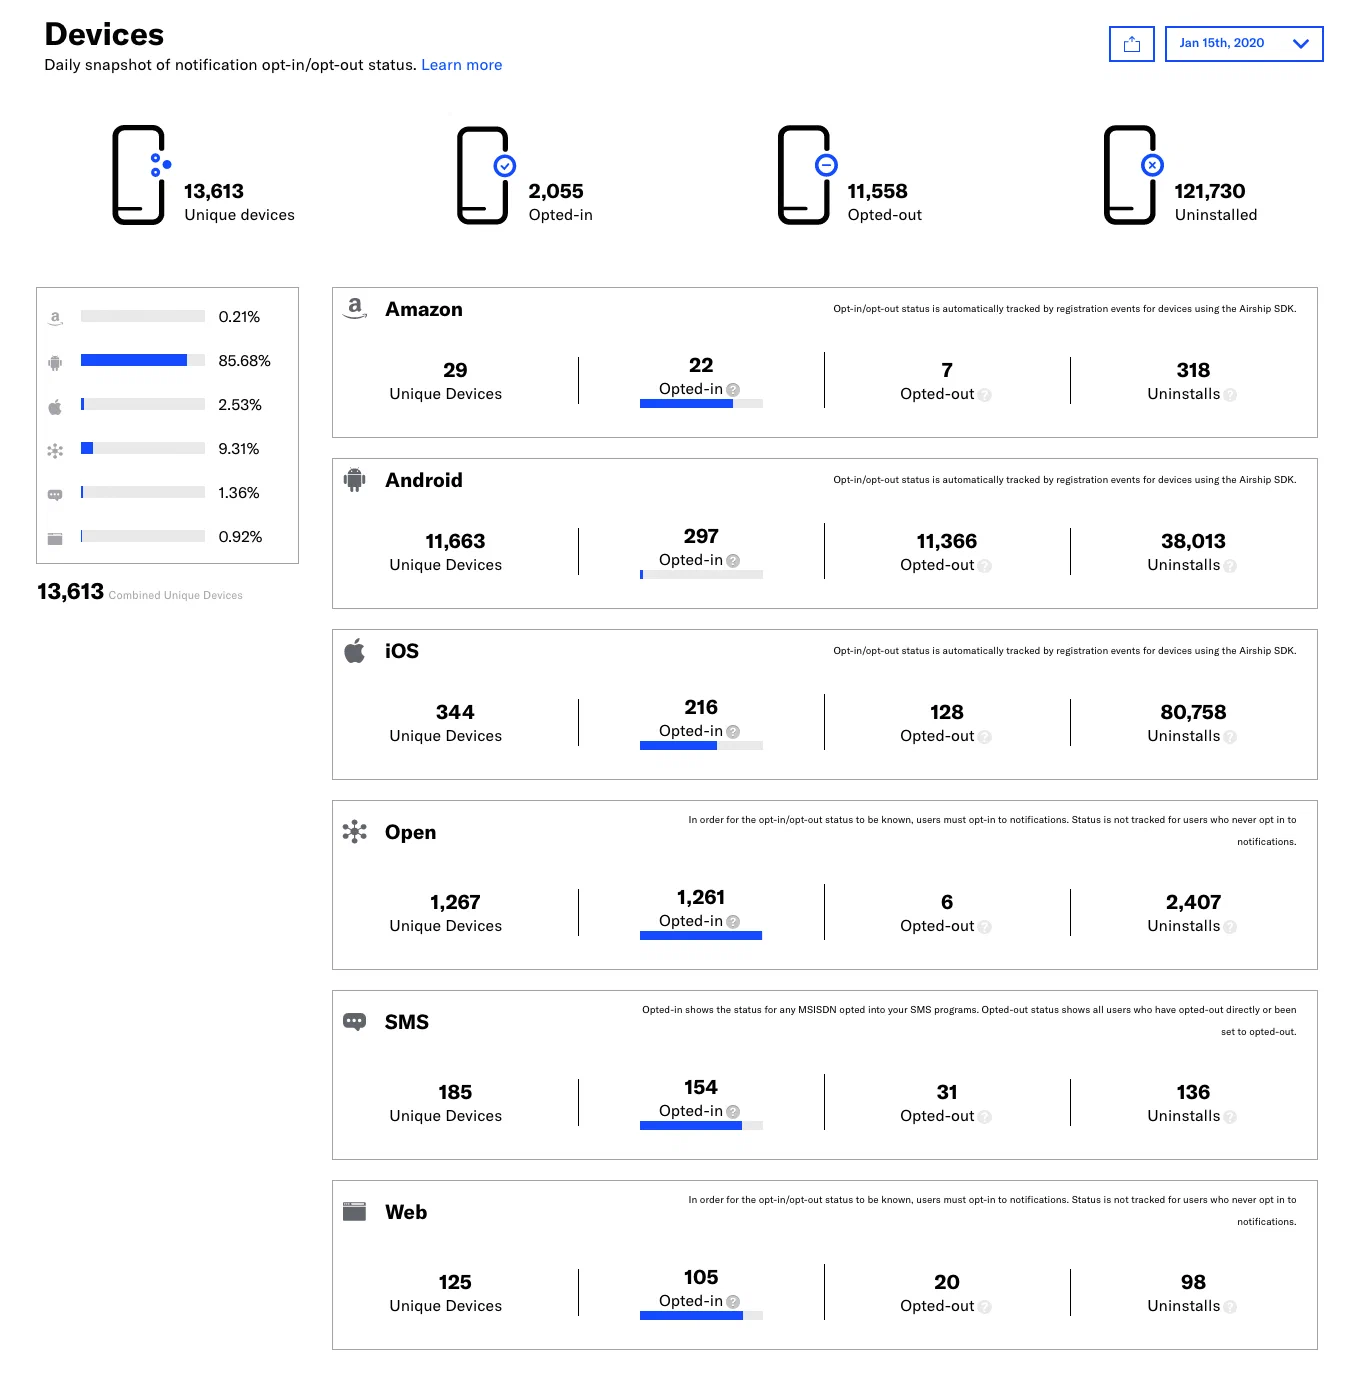Click the Uninstalled phone icon in the summary
The width and height of the screenshot is (1354, 1375).
(x=1131, y=175)
